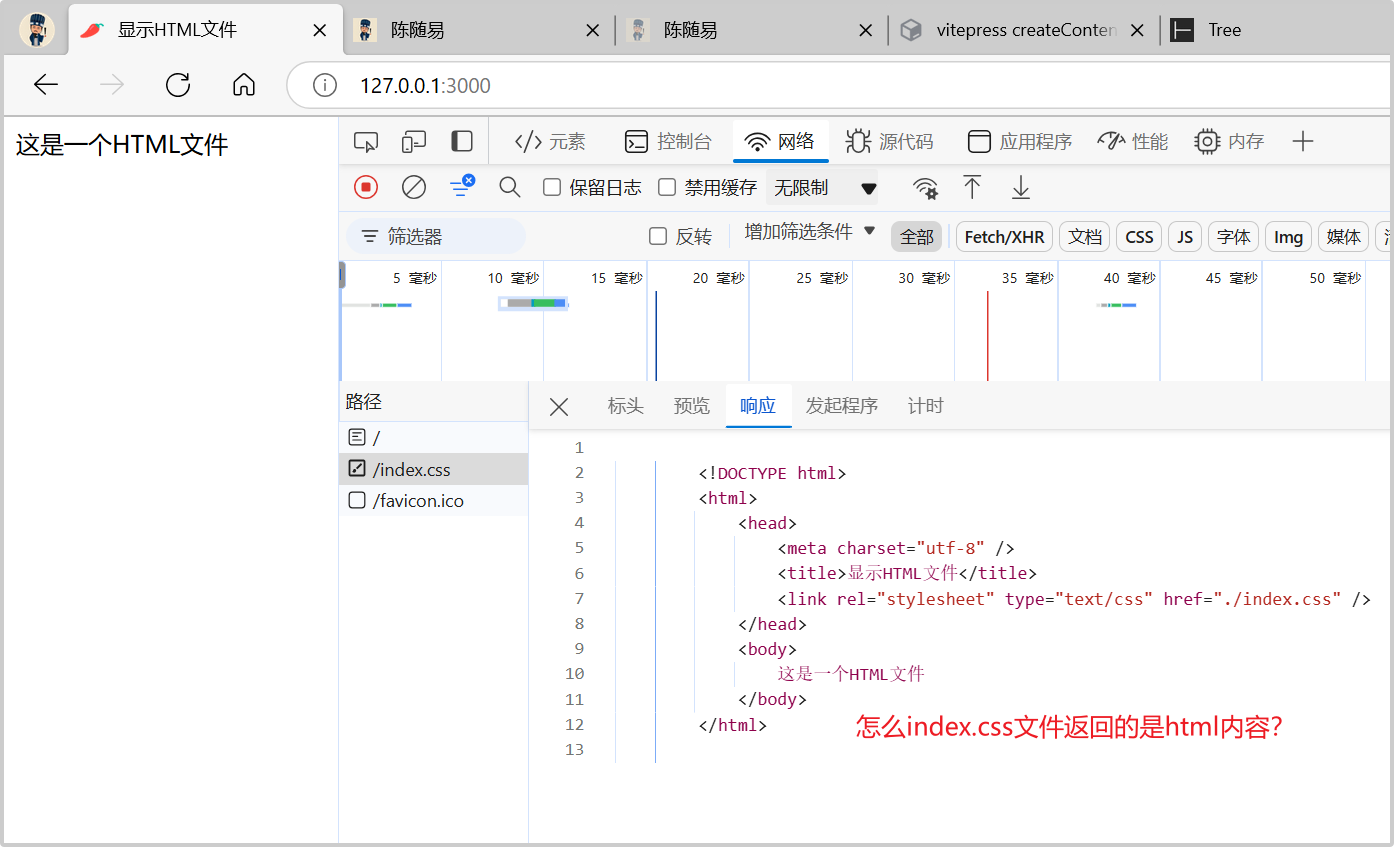Clear the network log
Viewport: 1394px width, 847px height.
[414, 187]
